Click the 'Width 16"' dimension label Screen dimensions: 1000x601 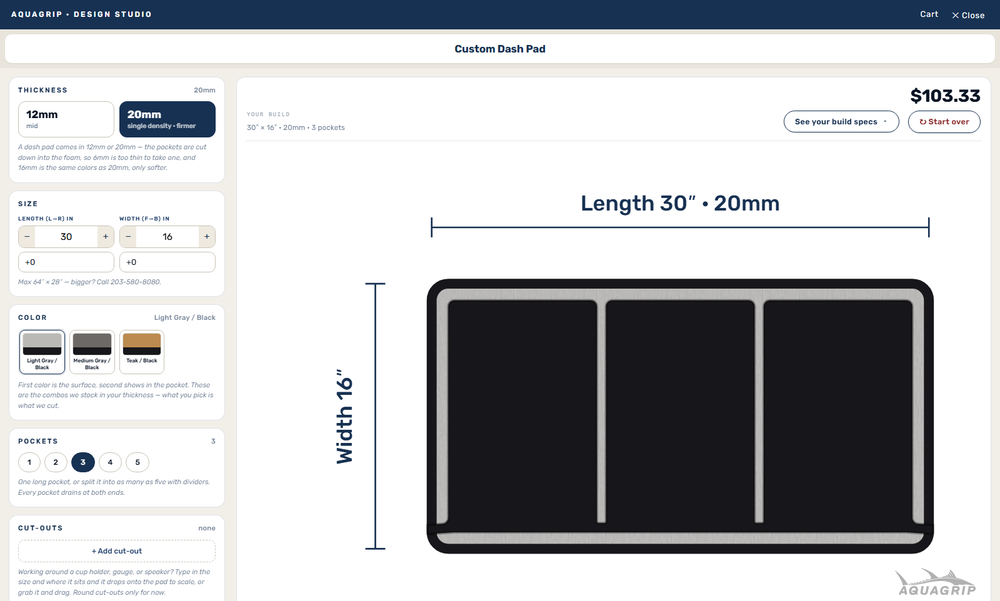pos(344,416)
